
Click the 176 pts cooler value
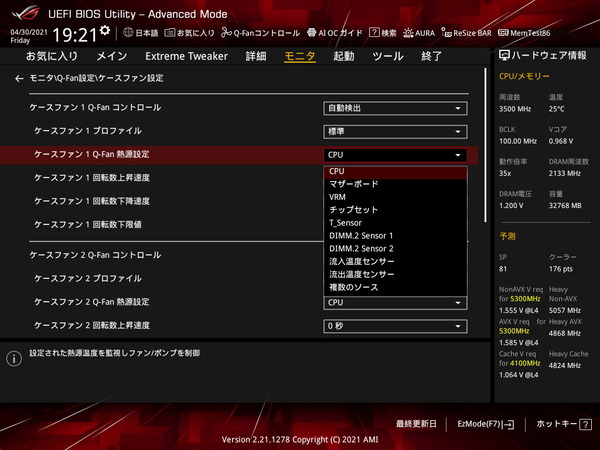(x=561, y=269)
